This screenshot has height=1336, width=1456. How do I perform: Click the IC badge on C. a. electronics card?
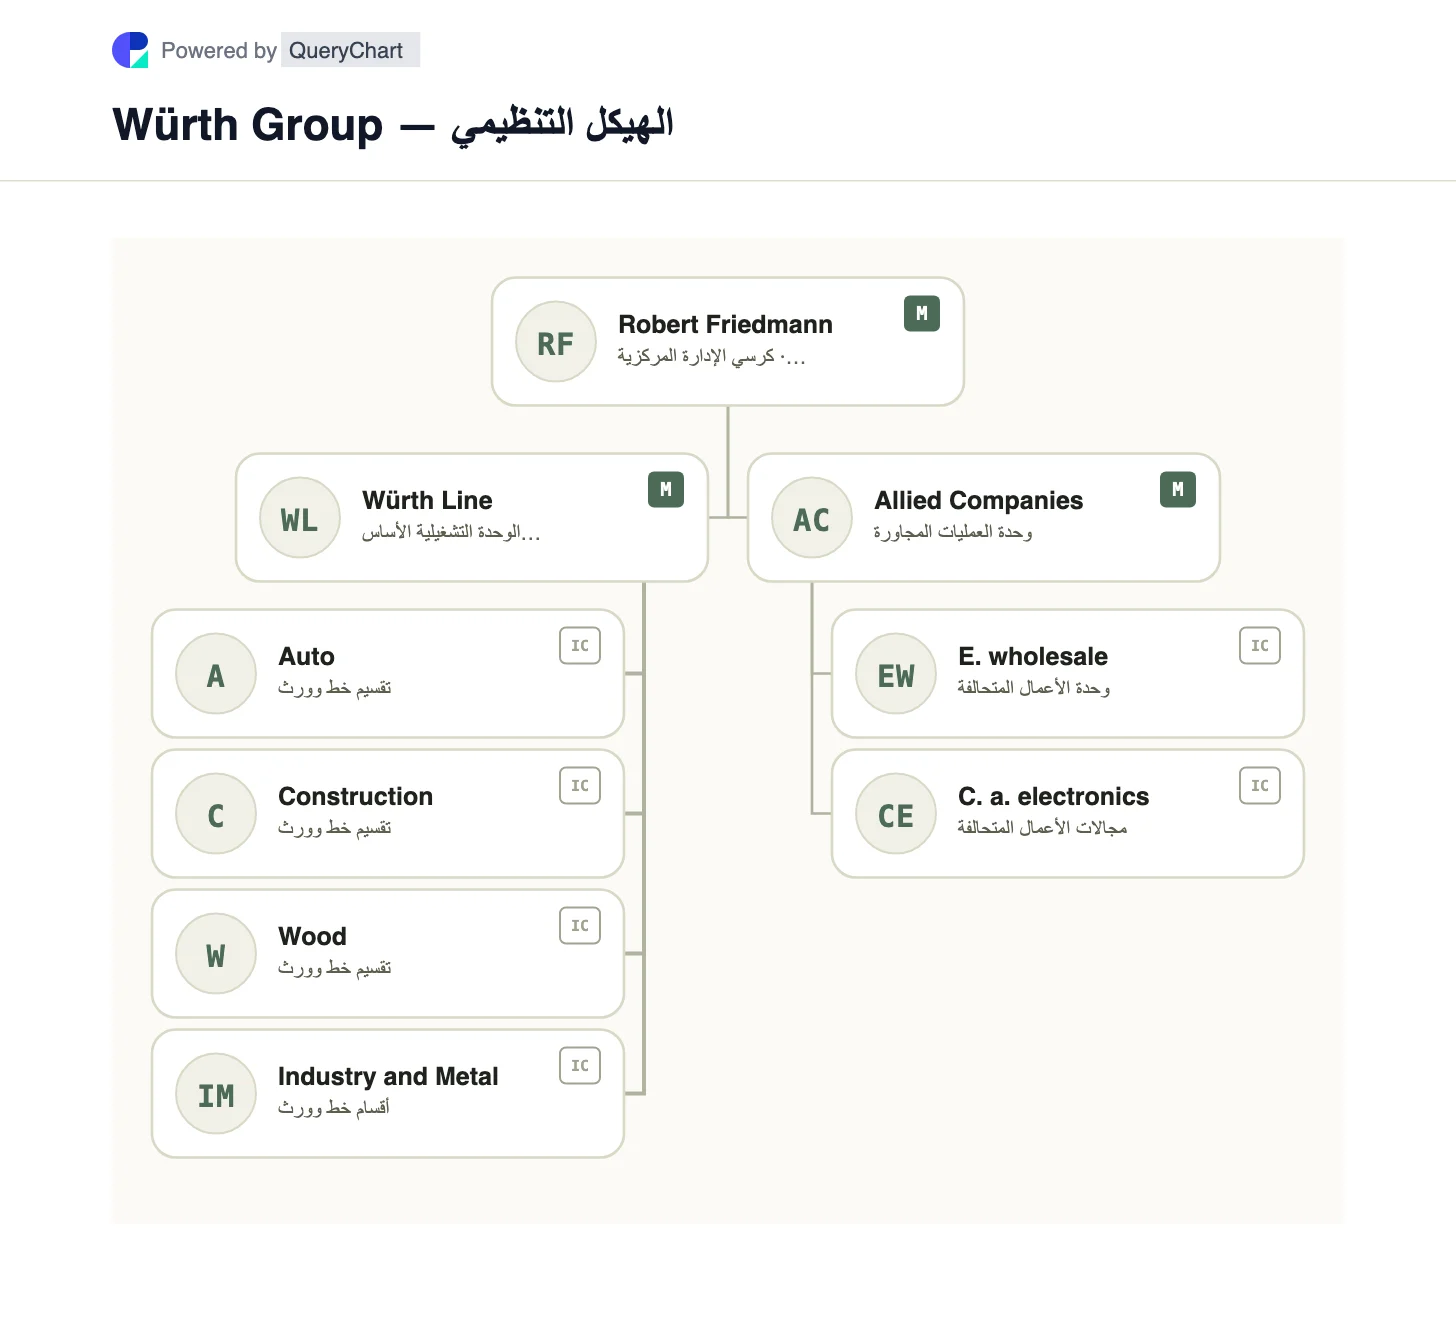pyautogui.click(x=1260, y=786)
